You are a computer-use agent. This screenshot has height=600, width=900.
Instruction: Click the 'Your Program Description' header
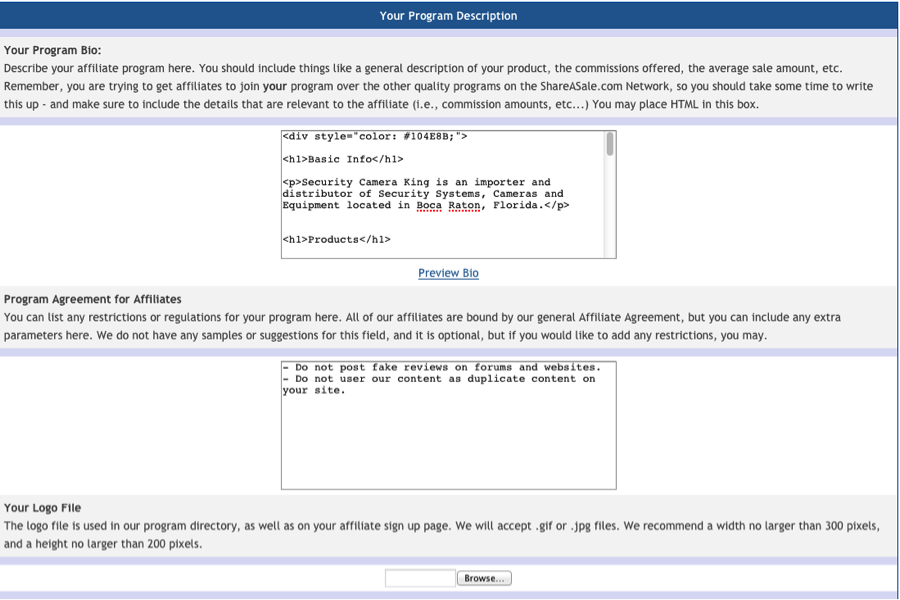point(448,16)
